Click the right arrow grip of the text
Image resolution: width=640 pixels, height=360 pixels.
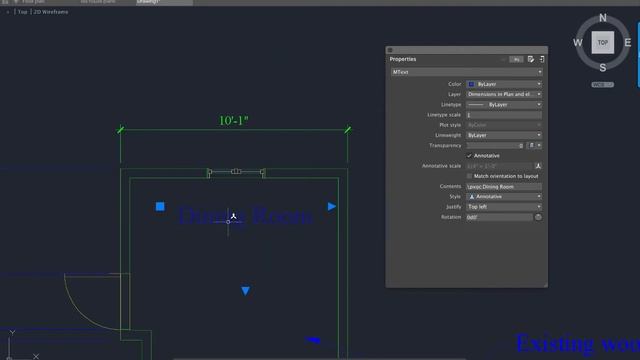331,207
